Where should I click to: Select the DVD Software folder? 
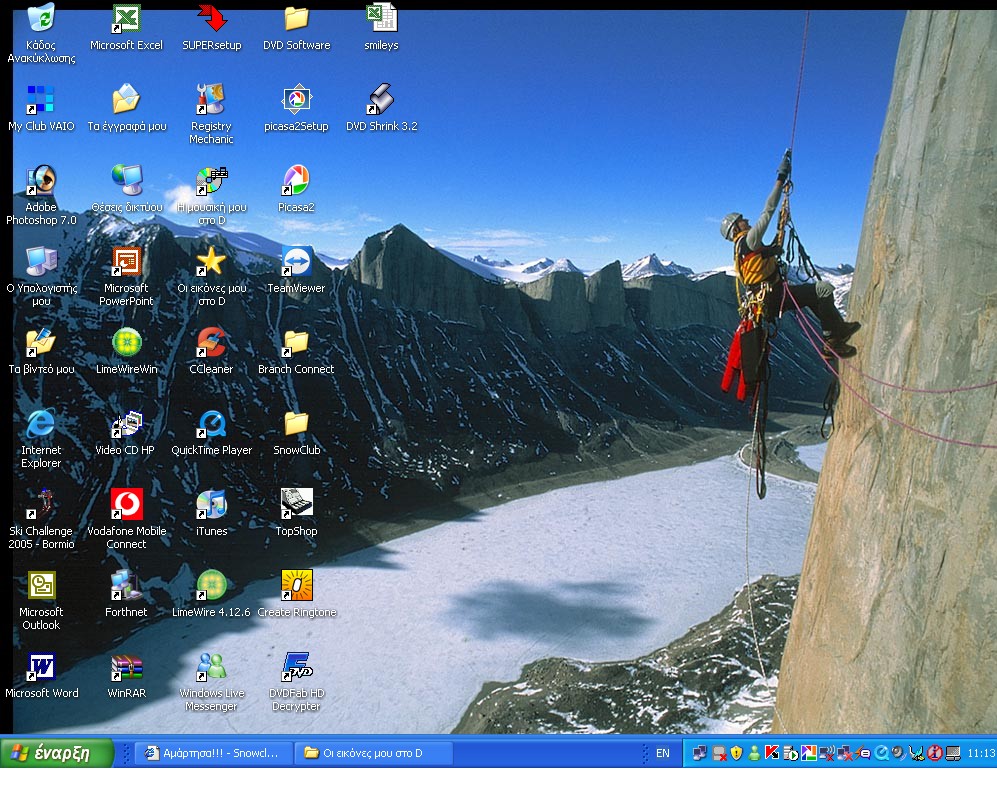coord(296,18)
